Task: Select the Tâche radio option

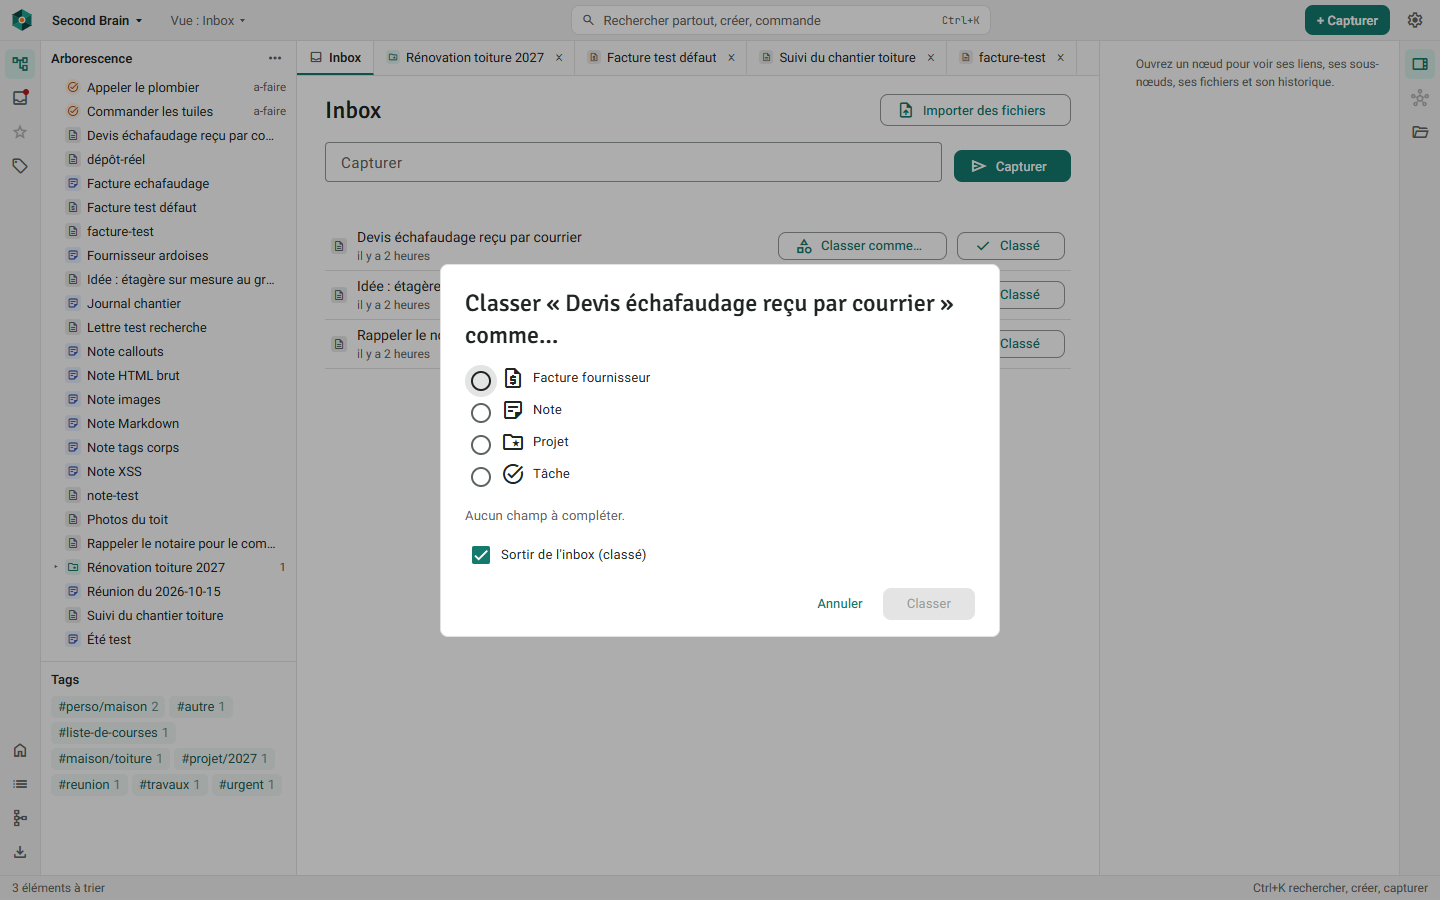Action: tap(481, 477)
